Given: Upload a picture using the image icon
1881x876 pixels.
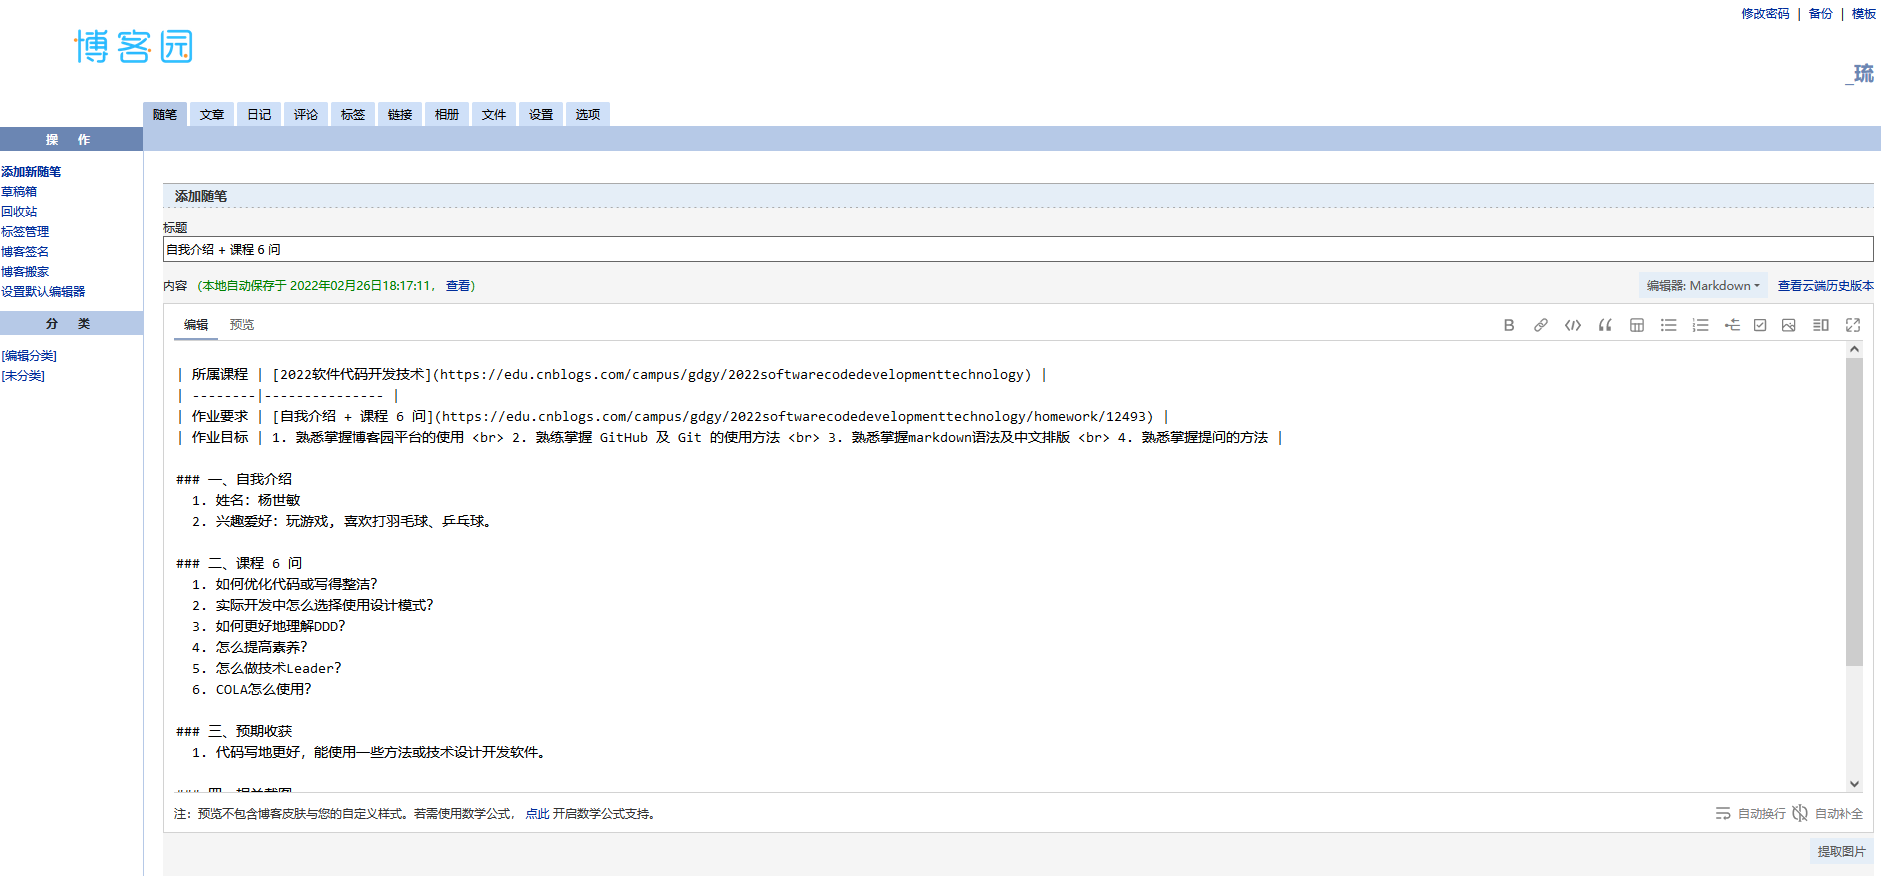Looking at the screenshot, I should pyautogui.click(x=1789, y=325).
